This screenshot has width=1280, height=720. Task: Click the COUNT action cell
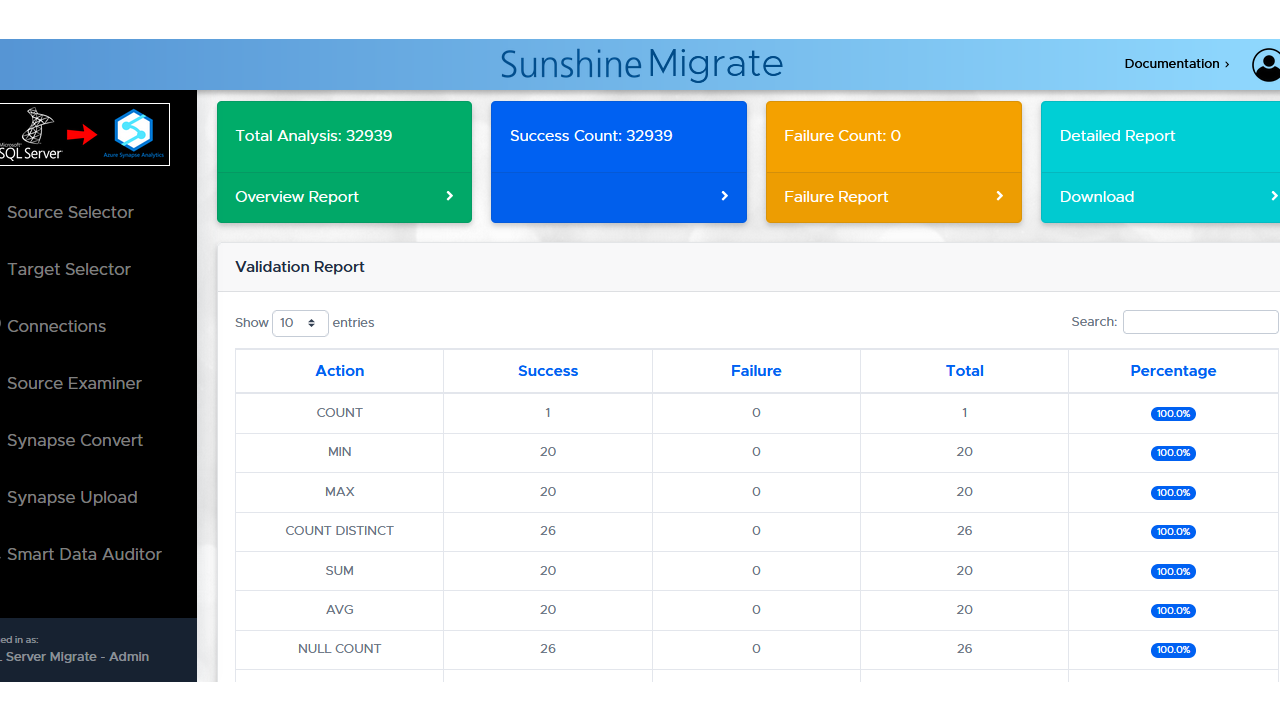[340, 413]
